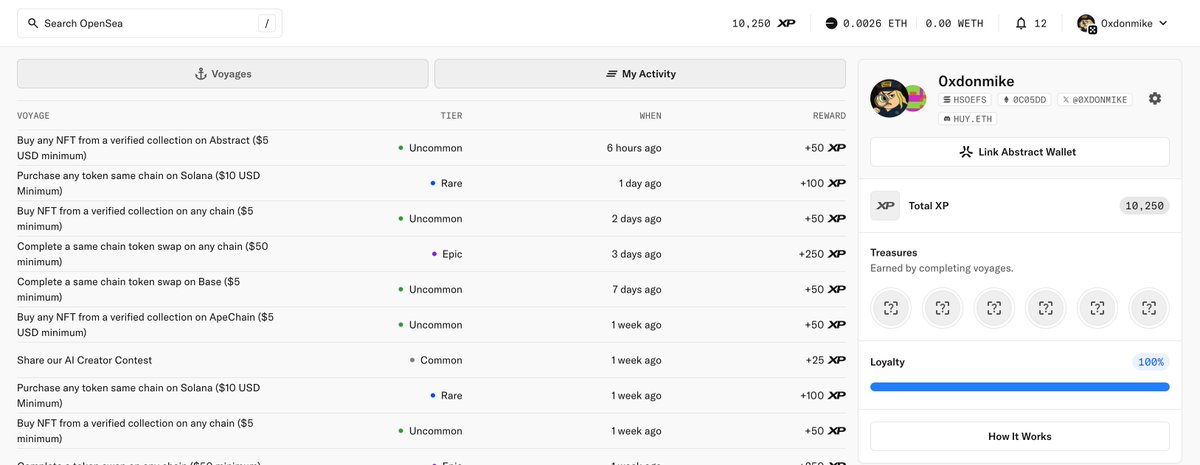This screenshot has height=465, width=1200.
Task: Click the Loyalty 100% badge
Action: click(x=1151, y=362)
